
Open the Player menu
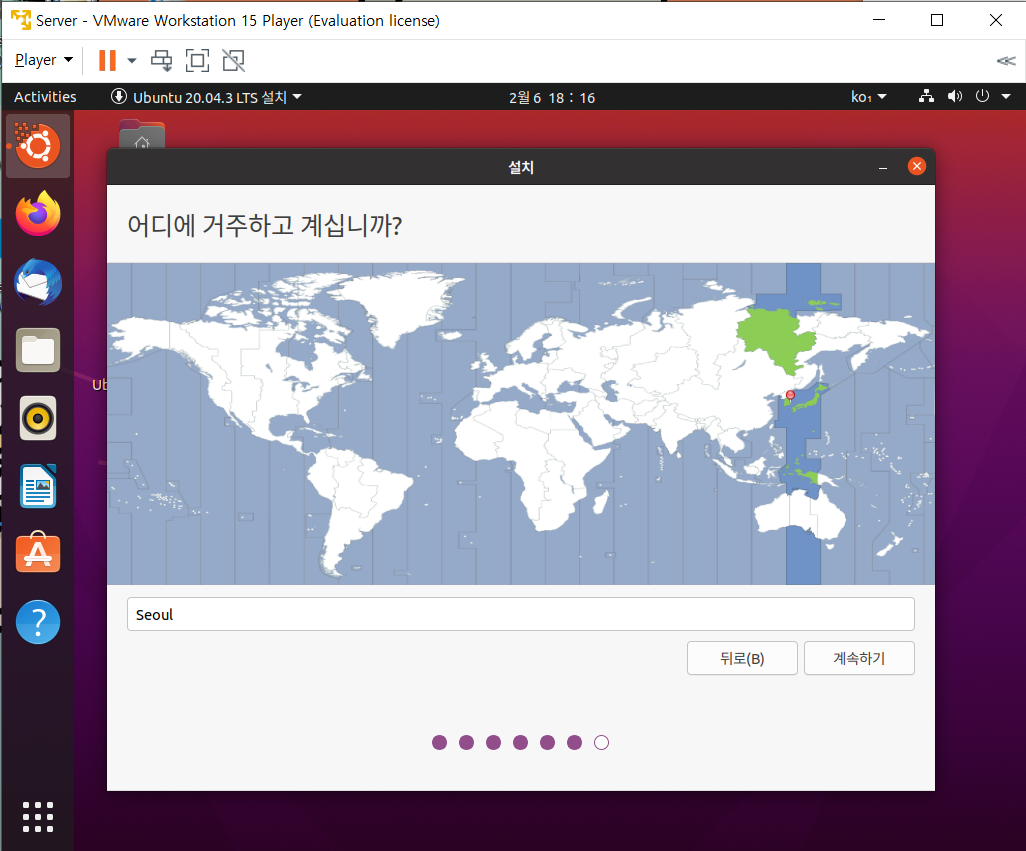[x=43, y=60]
